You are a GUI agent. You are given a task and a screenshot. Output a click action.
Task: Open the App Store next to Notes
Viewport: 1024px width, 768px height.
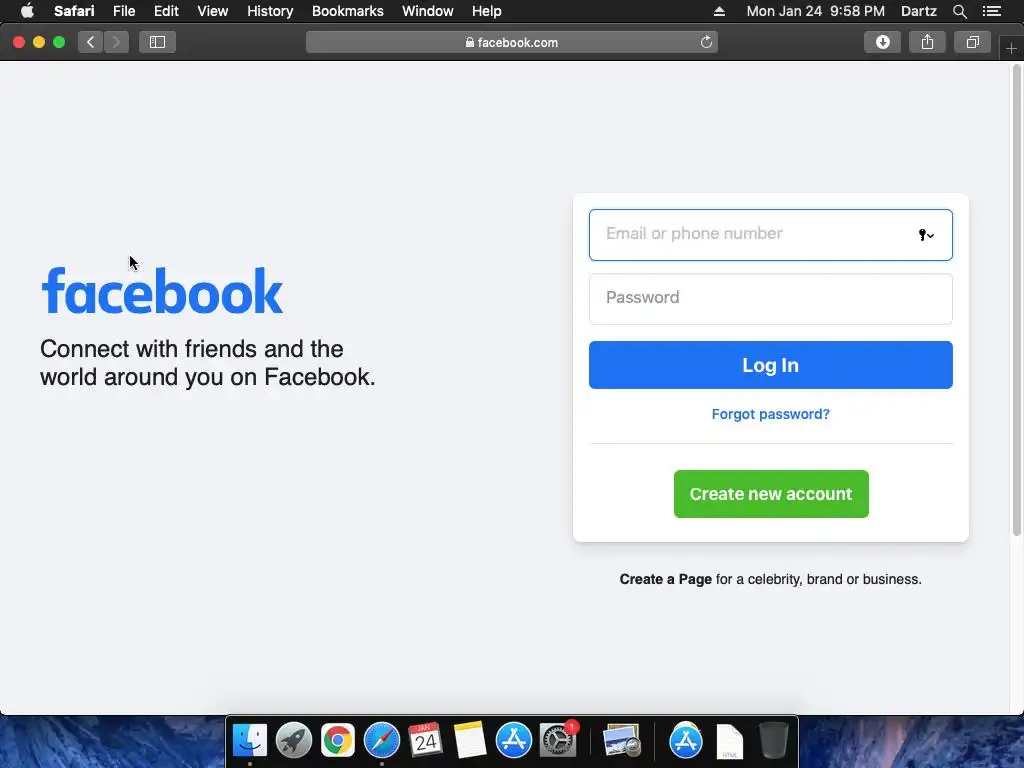point(514,741)
